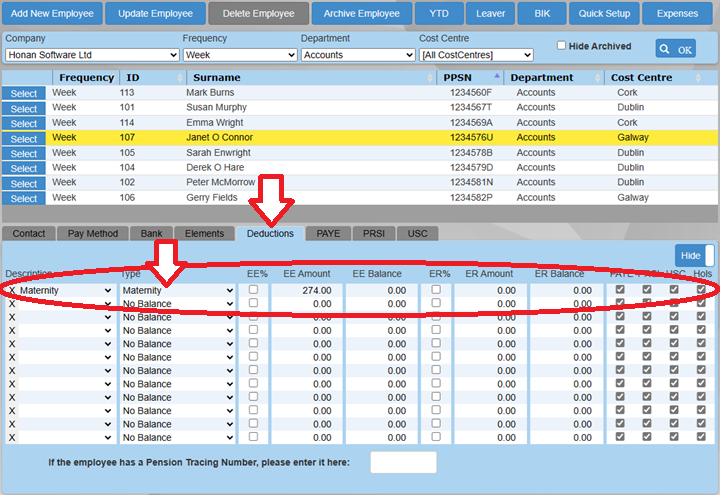720x495 pixels.
Task: Sort the list by PPSN arrow
Action: pos(496,77)
